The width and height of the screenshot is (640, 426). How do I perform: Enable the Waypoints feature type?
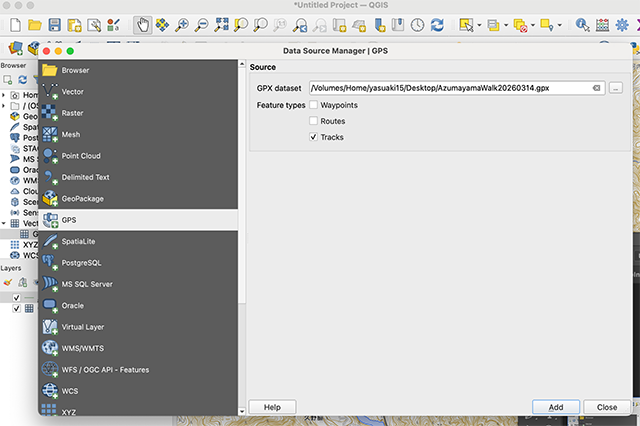pos(313,105)
